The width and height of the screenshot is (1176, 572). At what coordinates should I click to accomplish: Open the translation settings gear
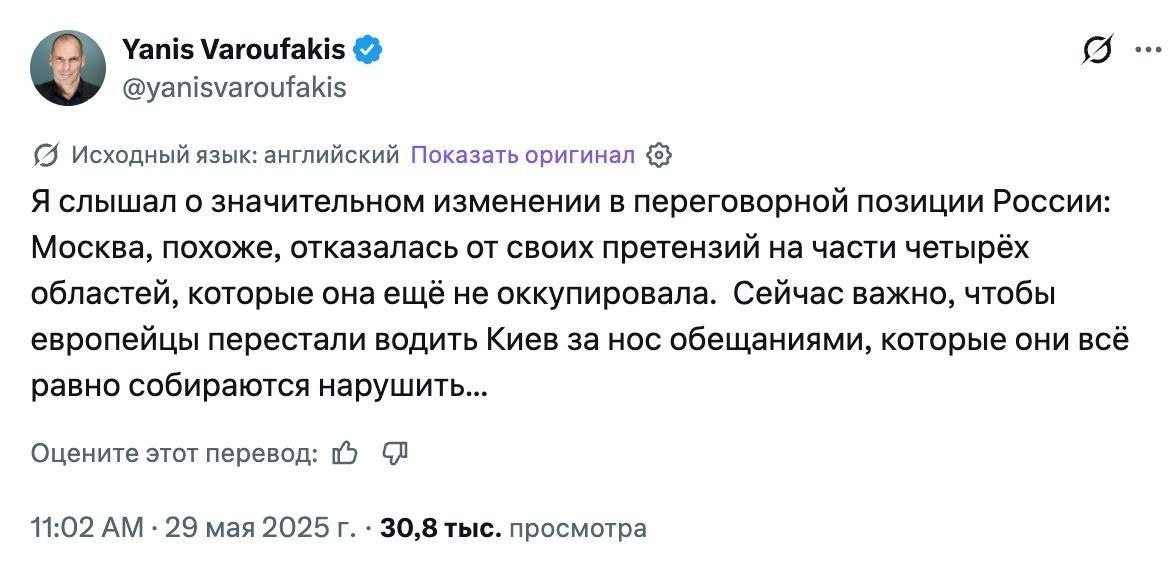tap(659, 155)
